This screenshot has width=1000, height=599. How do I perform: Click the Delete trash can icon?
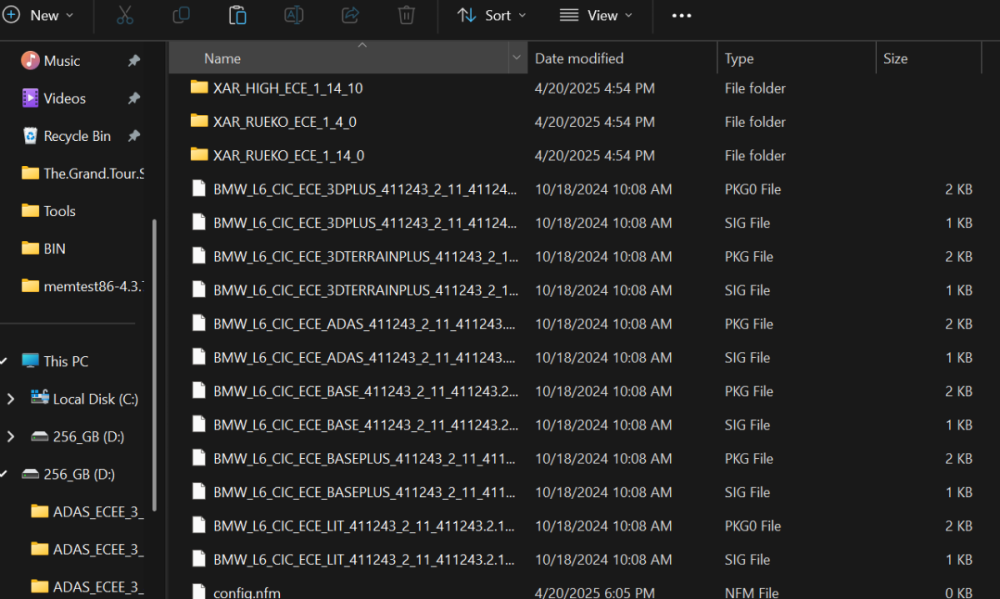406,15
